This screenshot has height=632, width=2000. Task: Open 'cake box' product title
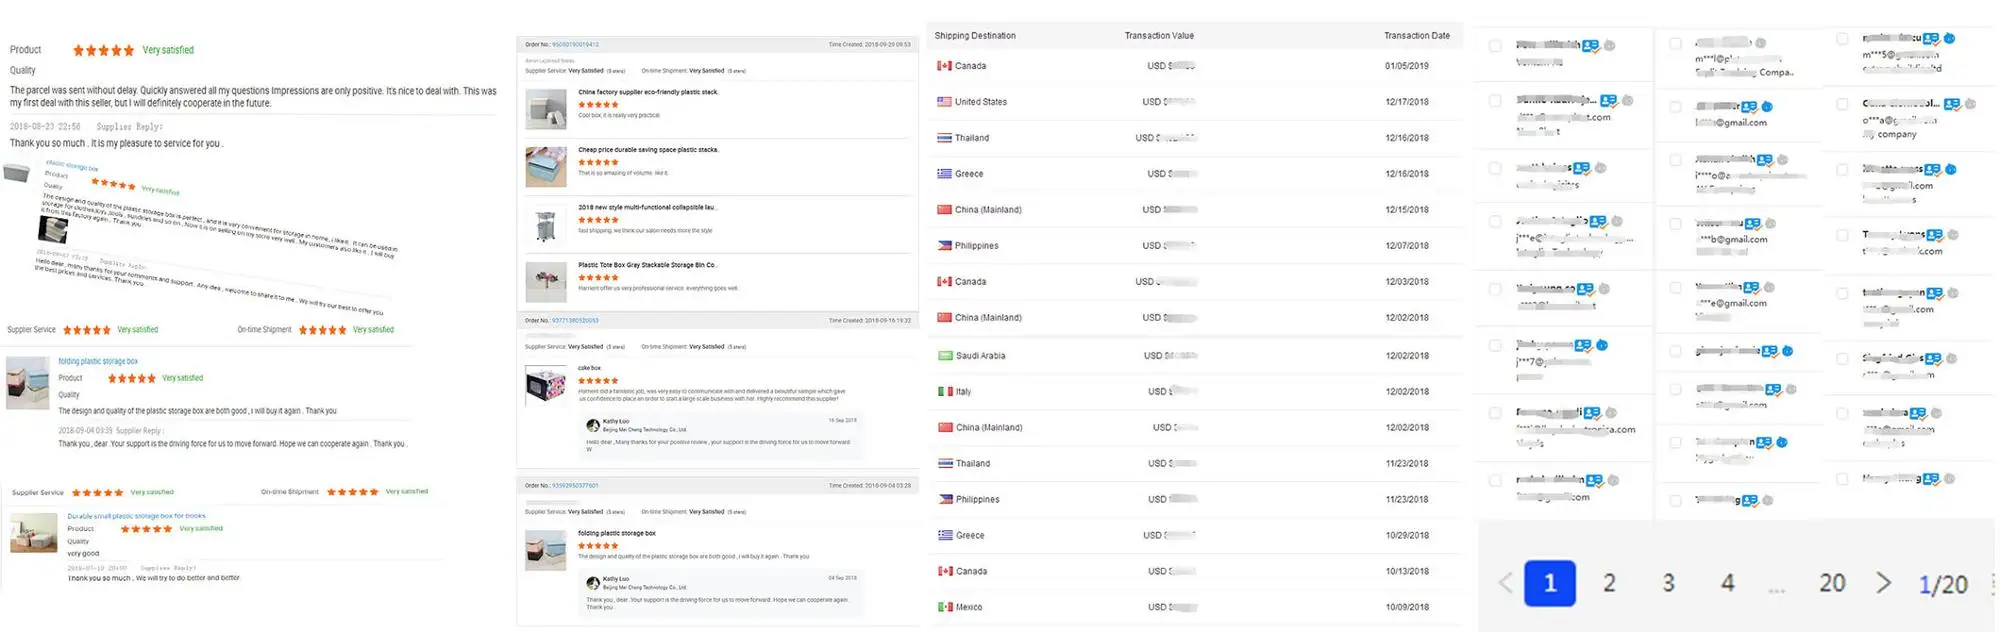[590, 368]
